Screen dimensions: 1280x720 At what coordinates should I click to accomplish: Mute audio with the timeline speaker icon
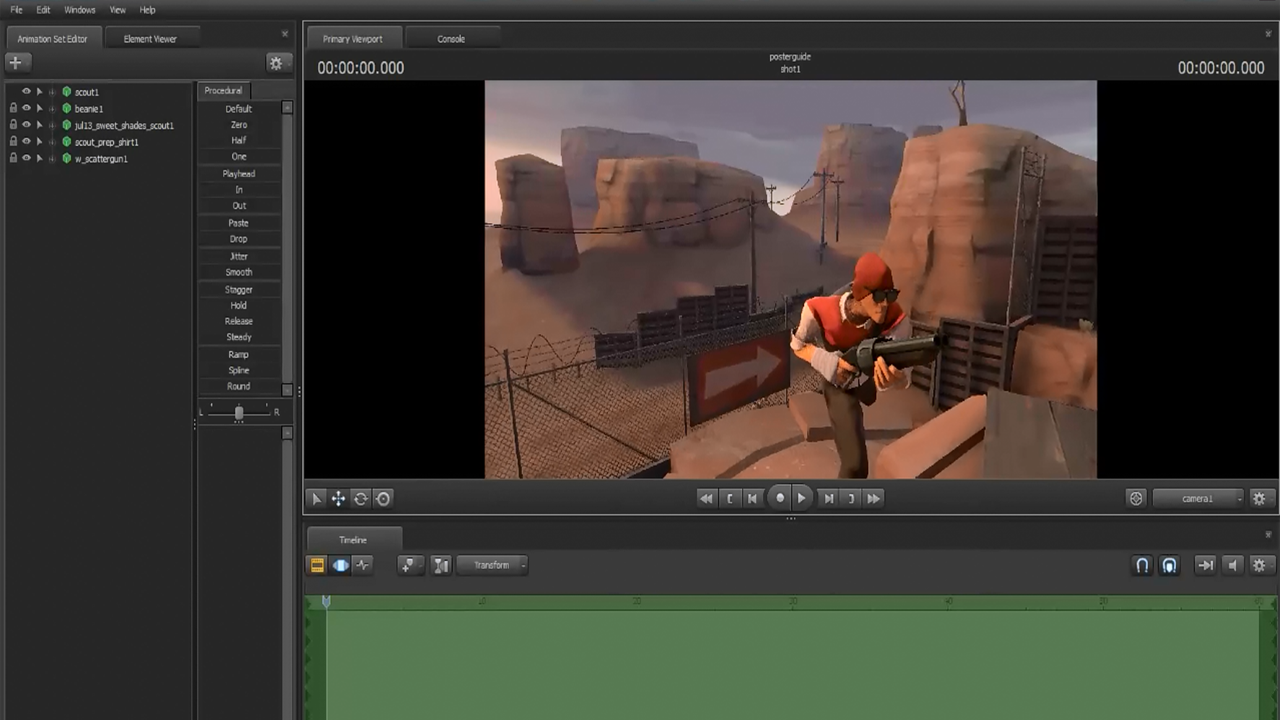tap(1232, 565)
